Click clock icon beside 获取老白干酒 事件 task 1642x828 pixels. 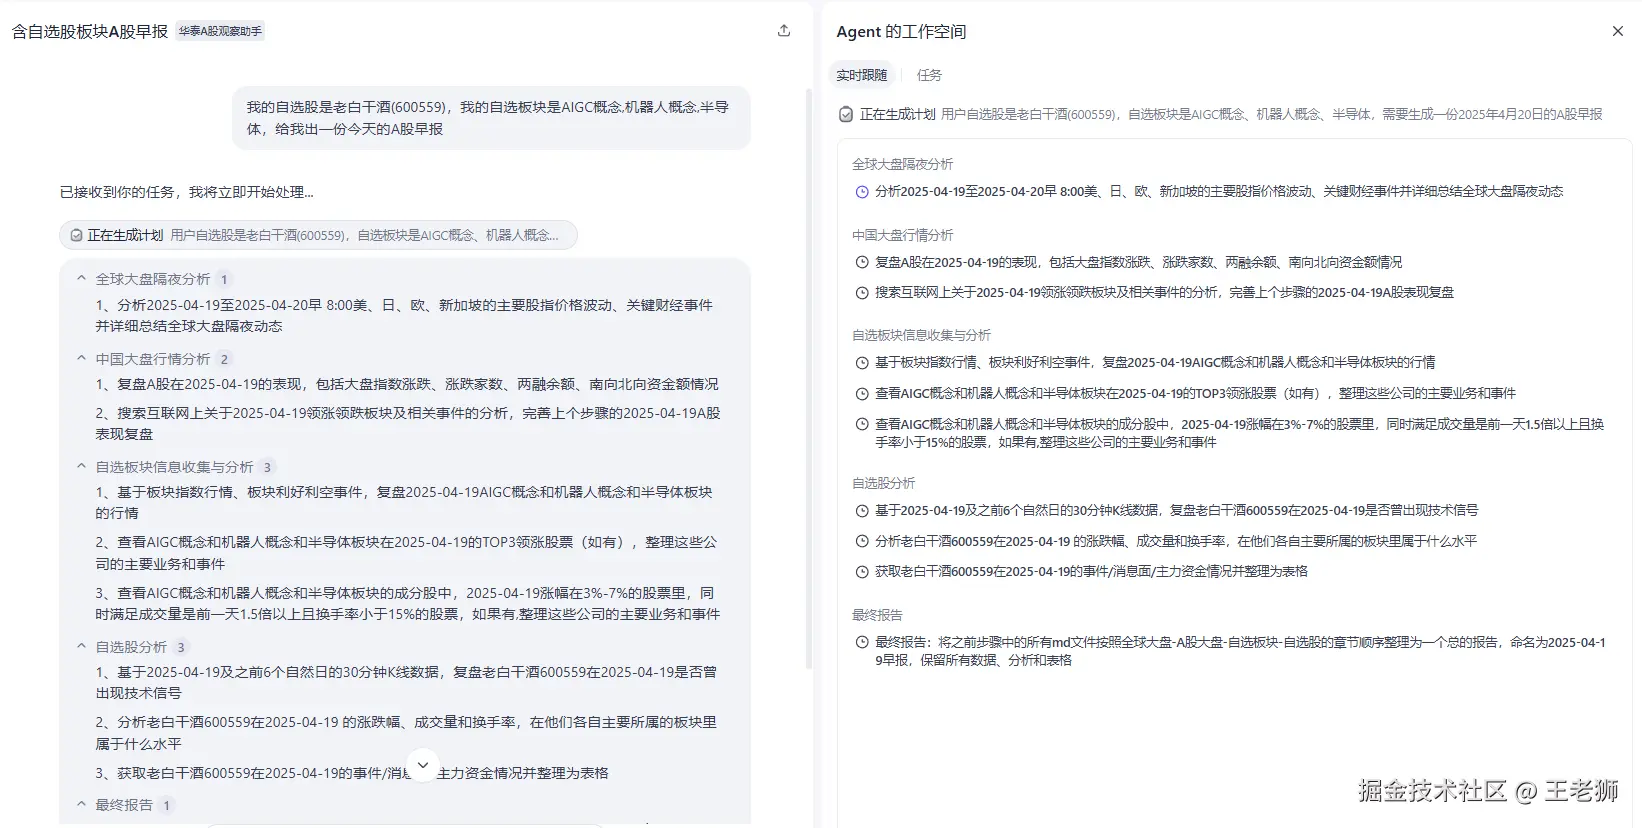tap(862, 572)
